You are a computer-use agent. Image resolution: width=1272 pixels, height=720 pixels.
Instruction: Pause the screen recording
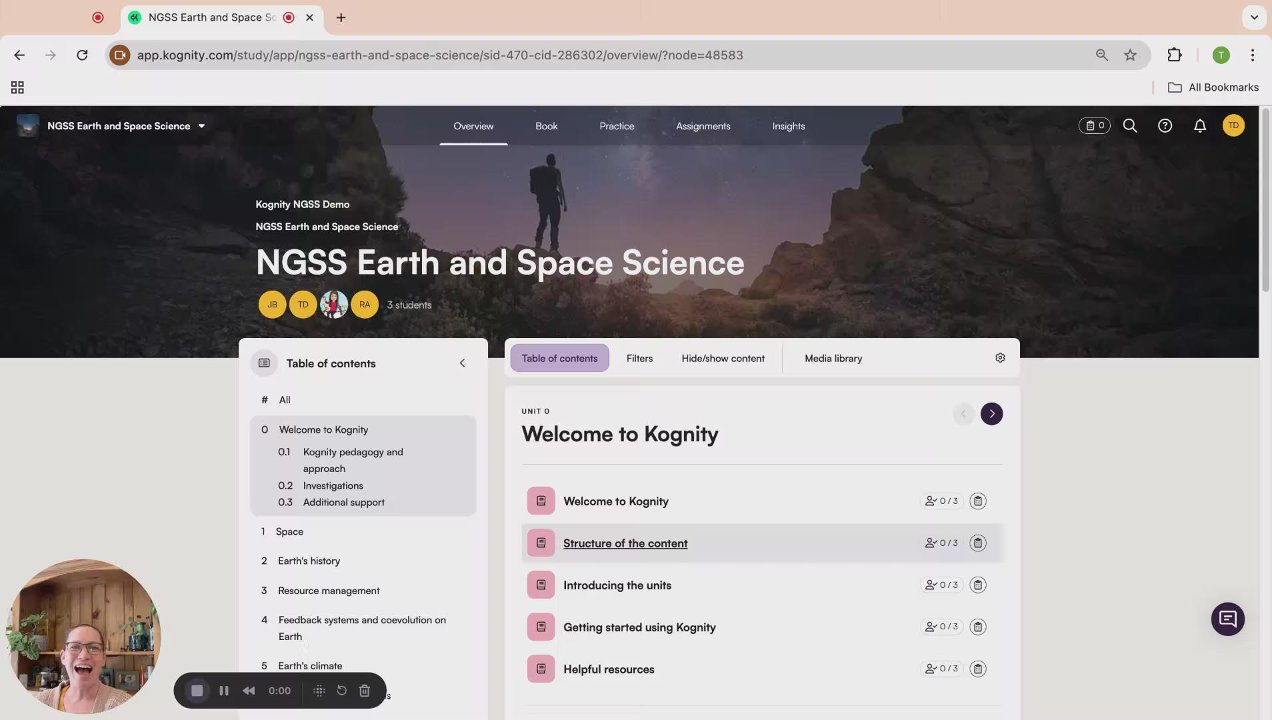pyautogui.click(x=224, y=691)
